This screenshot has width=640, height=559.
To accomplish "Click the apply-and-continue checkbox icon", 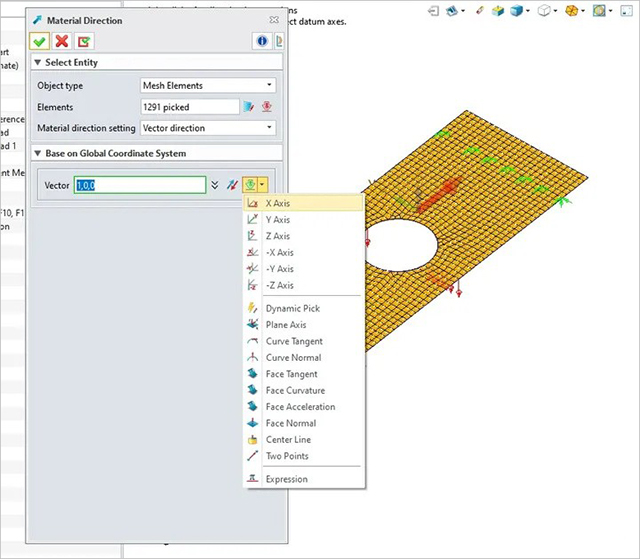I will (x=83, y=41).
